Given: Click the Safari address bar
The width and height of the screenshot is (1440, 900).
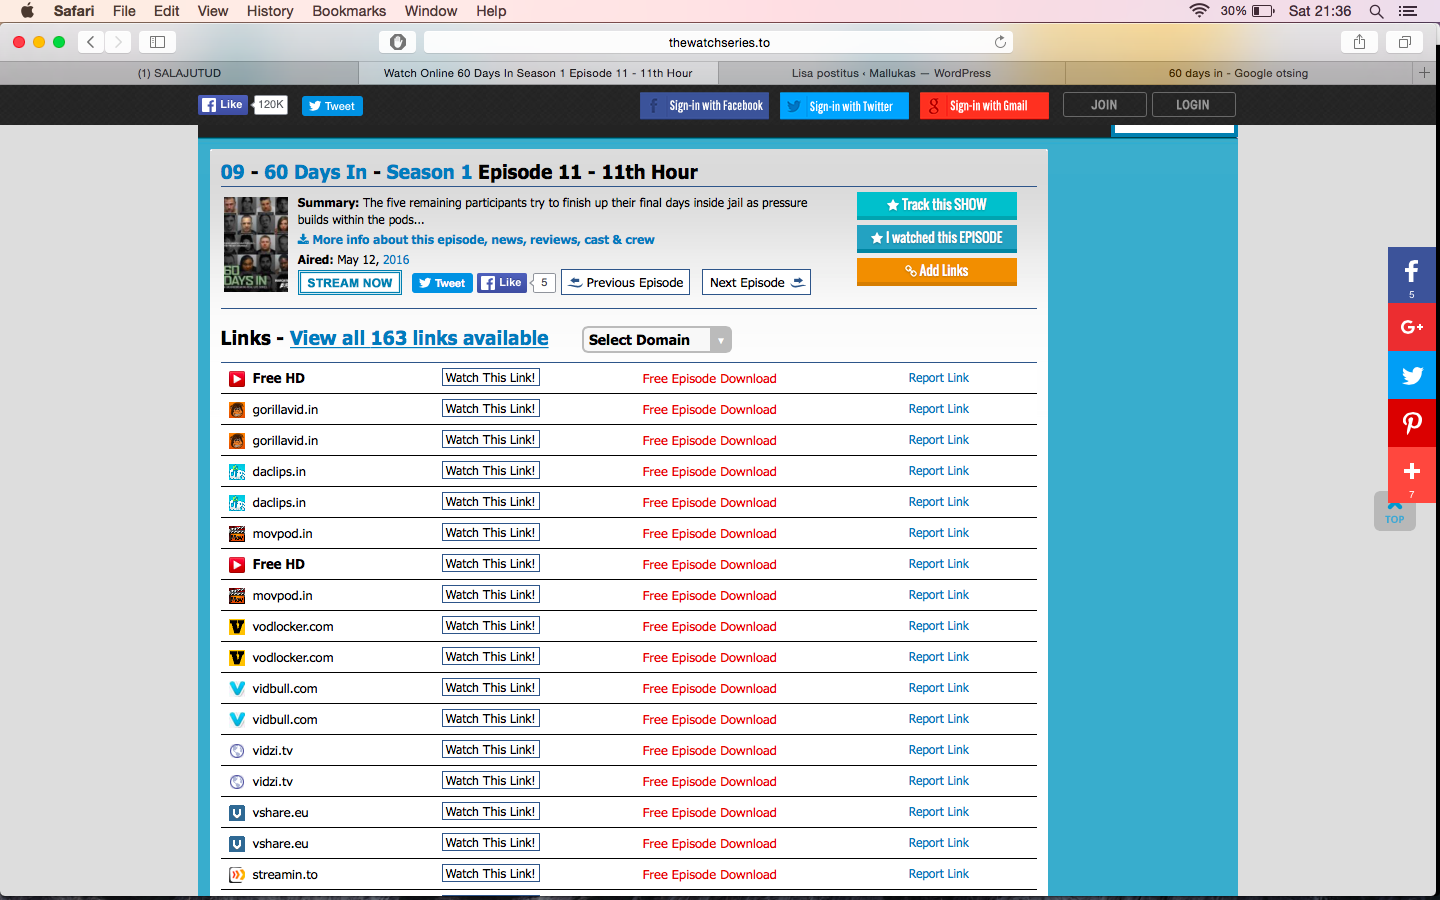Looking at the screenshot, I should (719, 42).
